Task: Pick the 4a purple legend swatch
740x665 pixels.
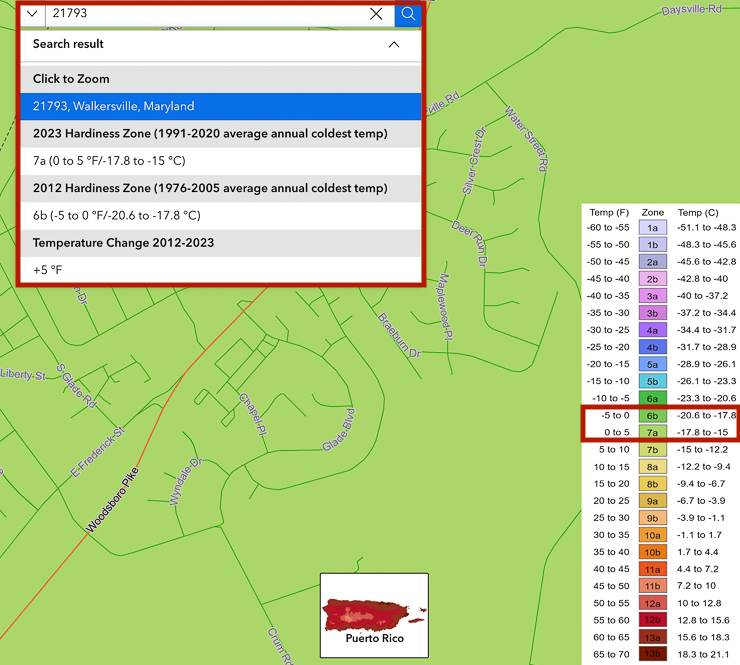Action: click(652, 330)
